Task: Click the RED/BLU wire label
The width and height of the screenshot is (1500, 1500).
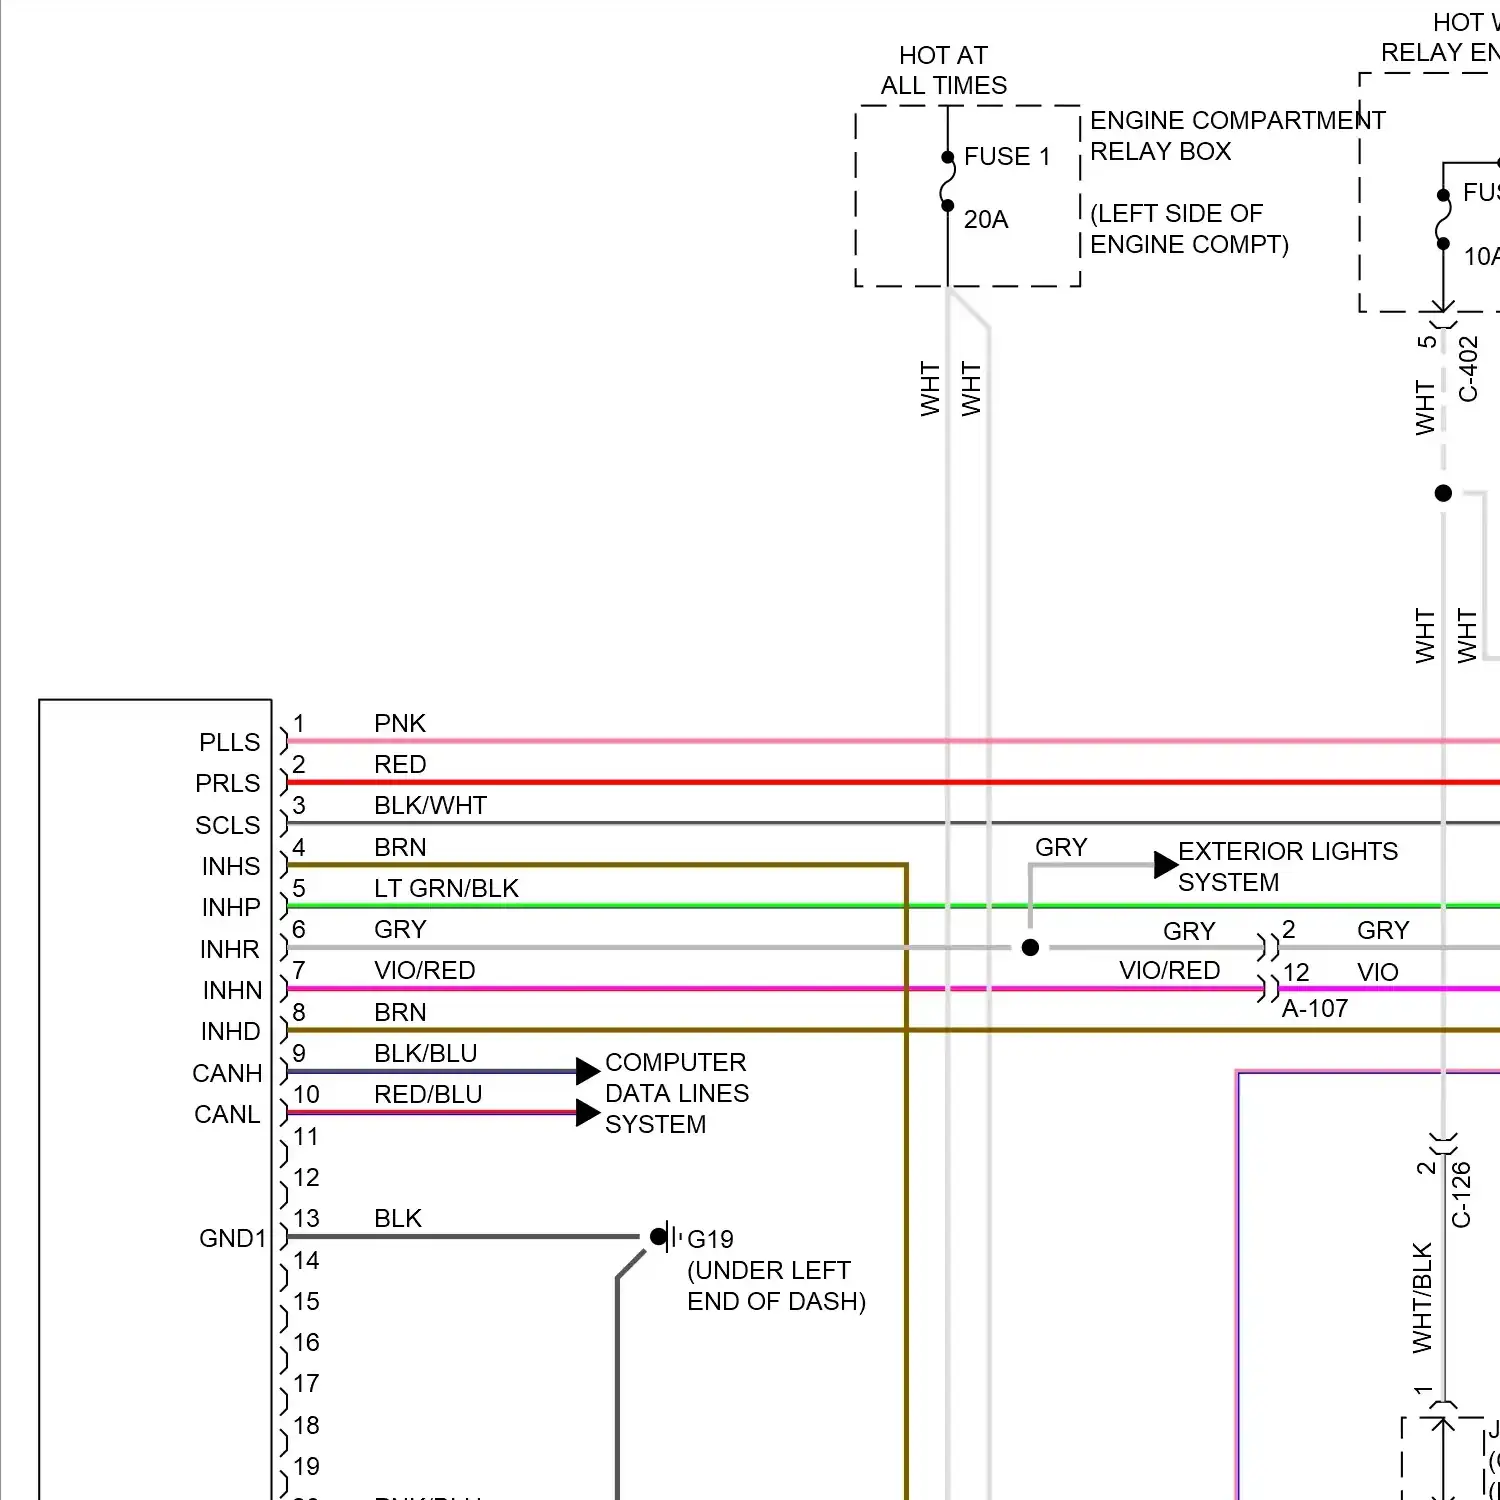Action: point(428,1094)
